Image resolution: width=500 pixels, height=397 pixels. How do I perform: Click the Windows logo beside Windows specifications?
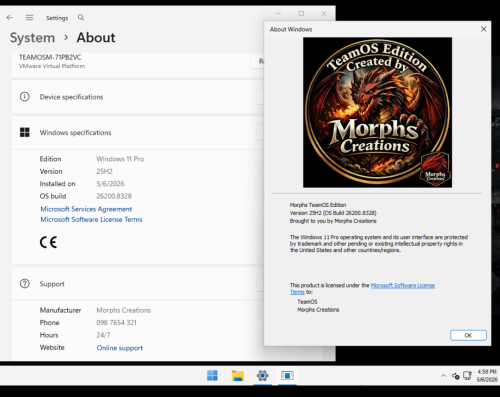pos(25,132)
